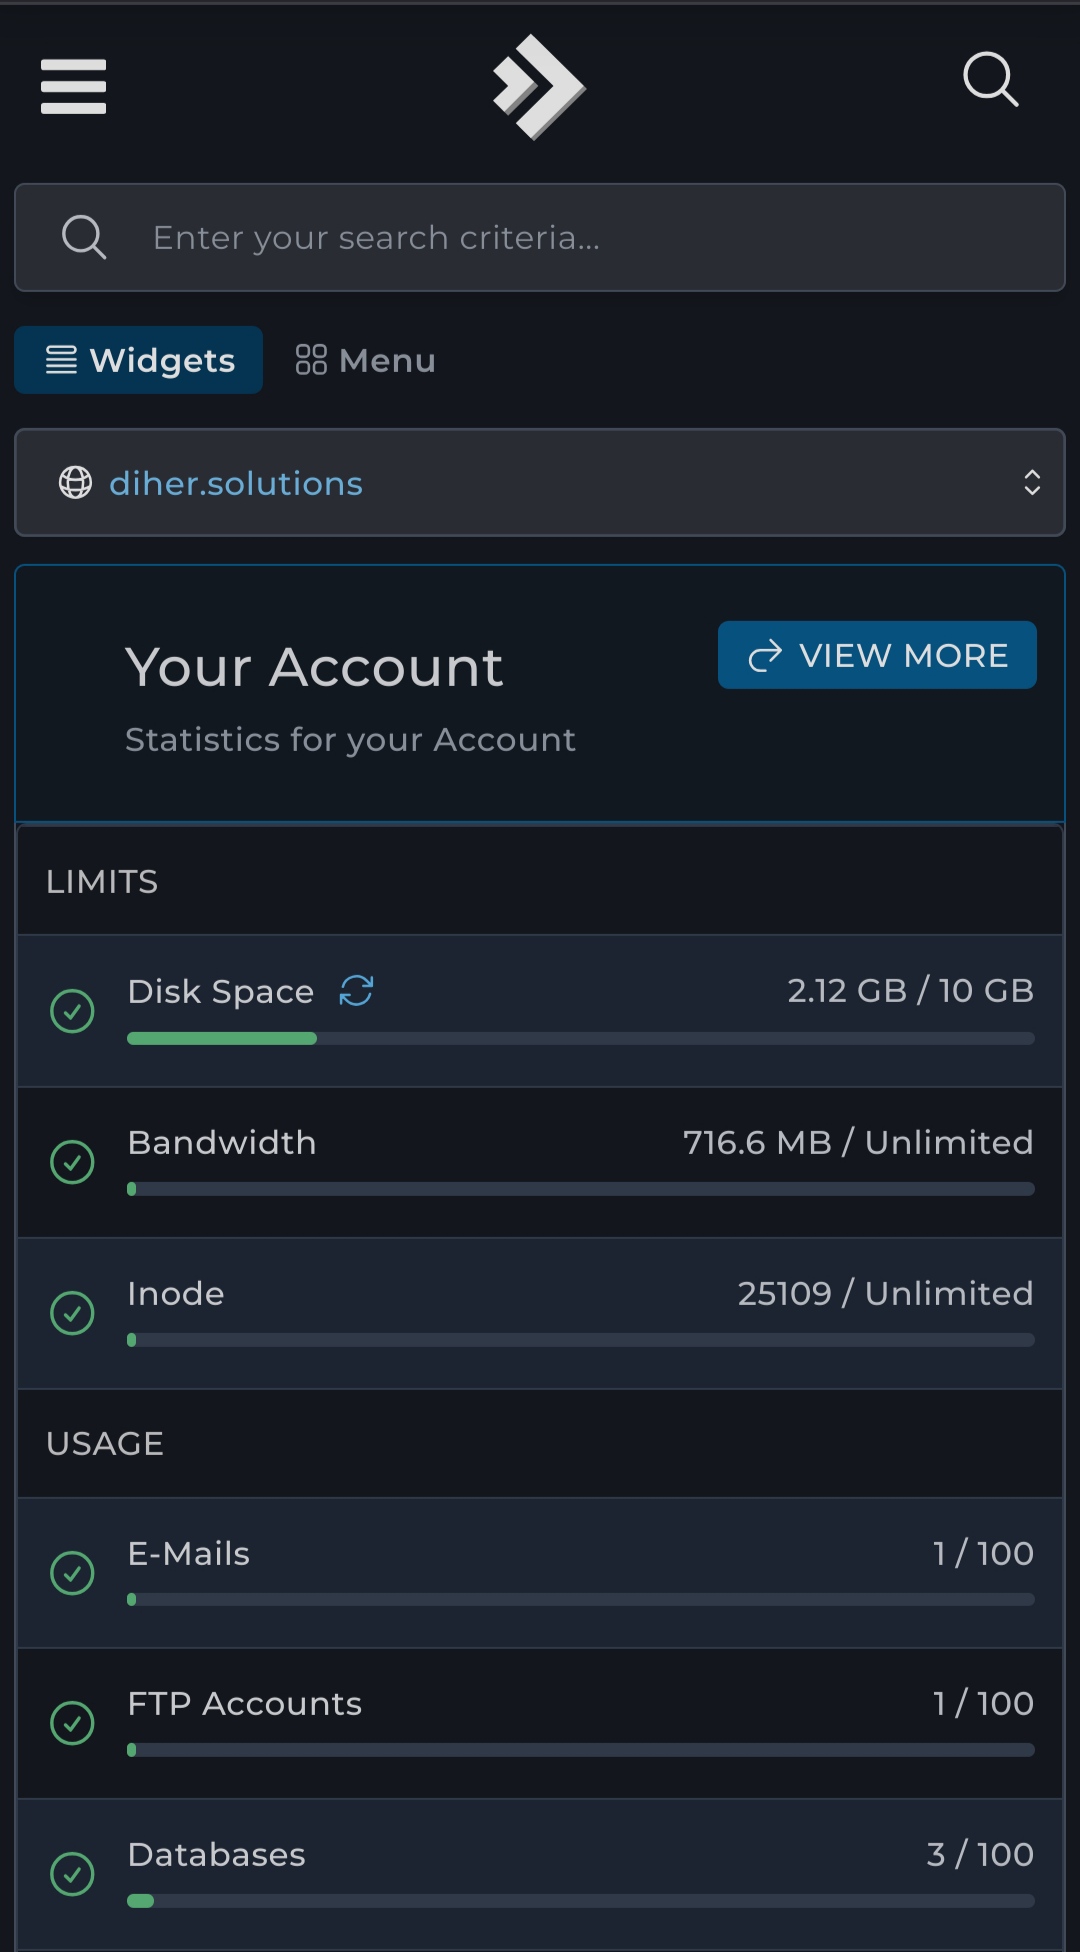Click the Disk Space progress bar
Viewport: 1080px width, 1952px height.
[580, 1039]
